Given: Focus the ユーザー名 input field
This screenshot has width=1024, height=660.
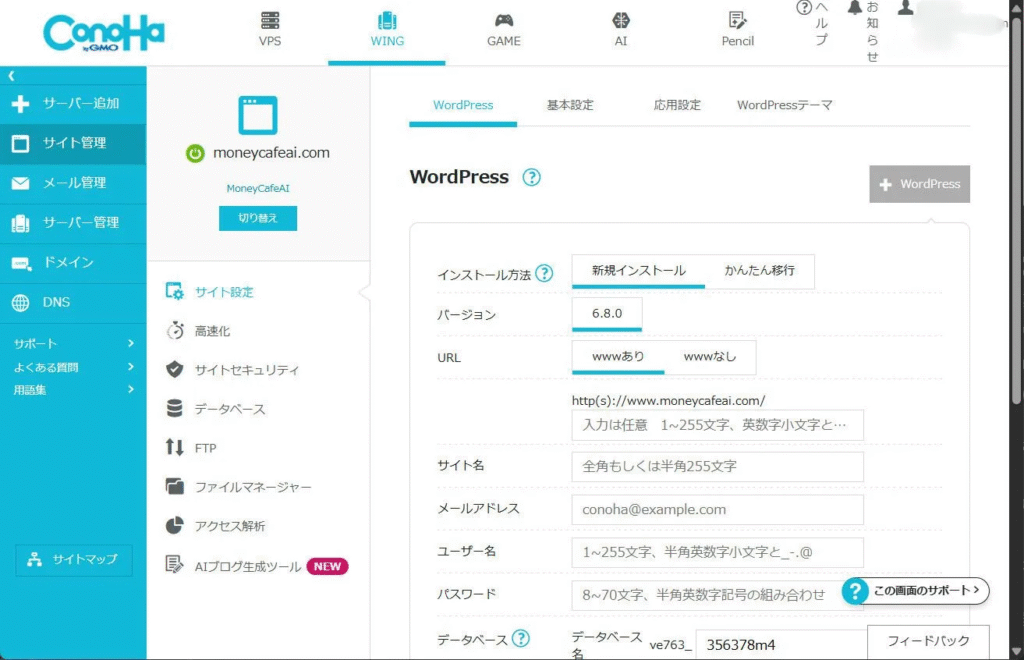Looking at the screenshot, I should click(717, 552).
